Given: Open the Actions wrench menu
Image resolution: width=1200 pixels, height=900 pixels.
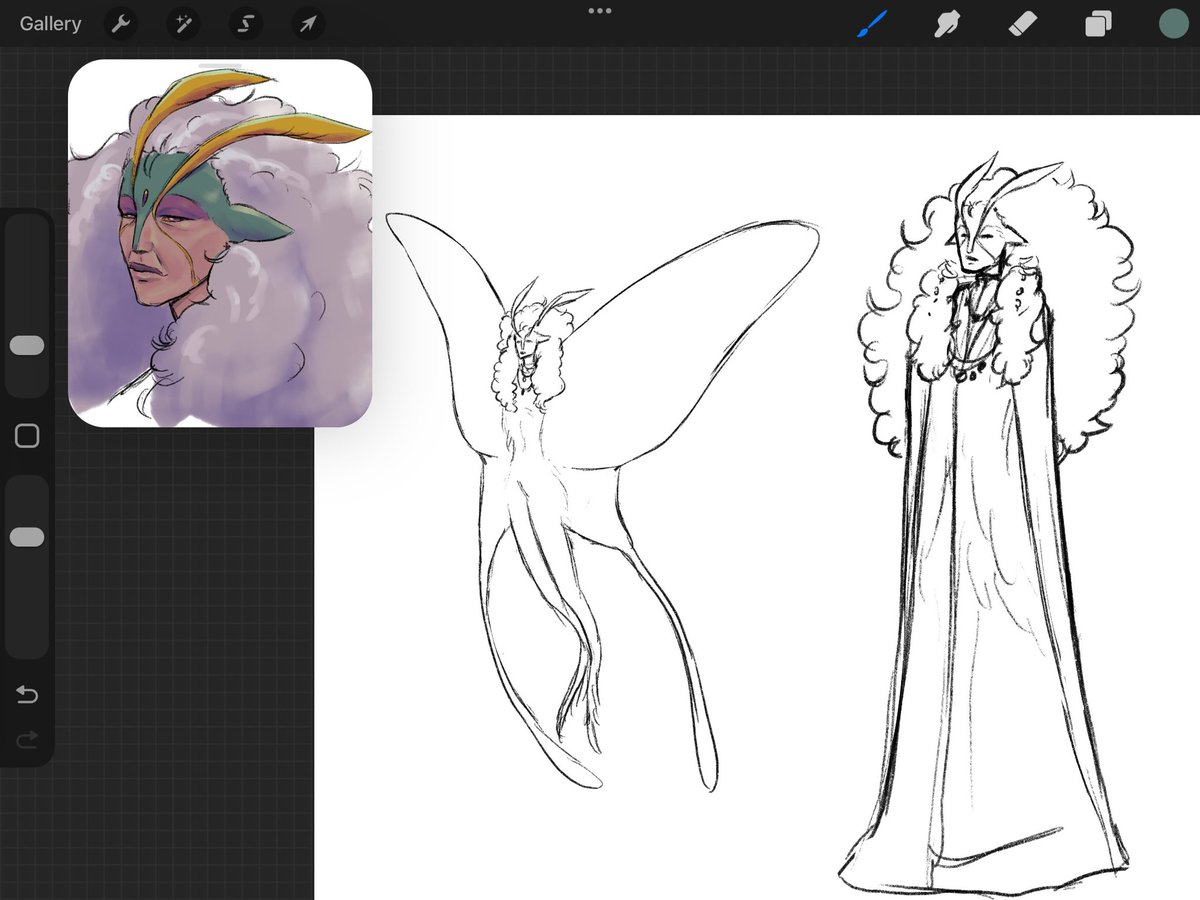Looking at the screenshot, I should pyautogui.click(x=121, y=24).
